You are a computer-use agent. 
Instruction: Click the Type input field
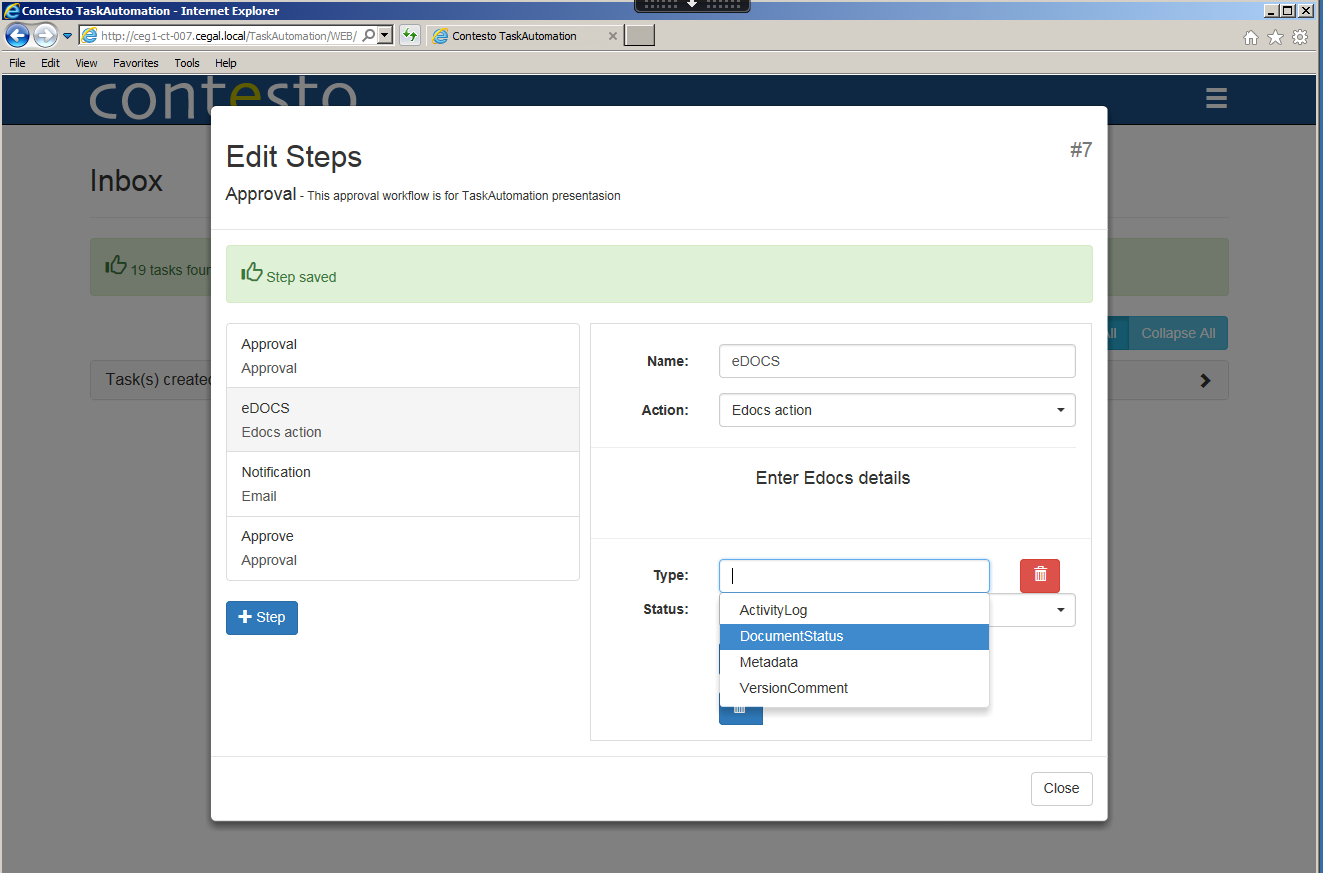point(854,576)
